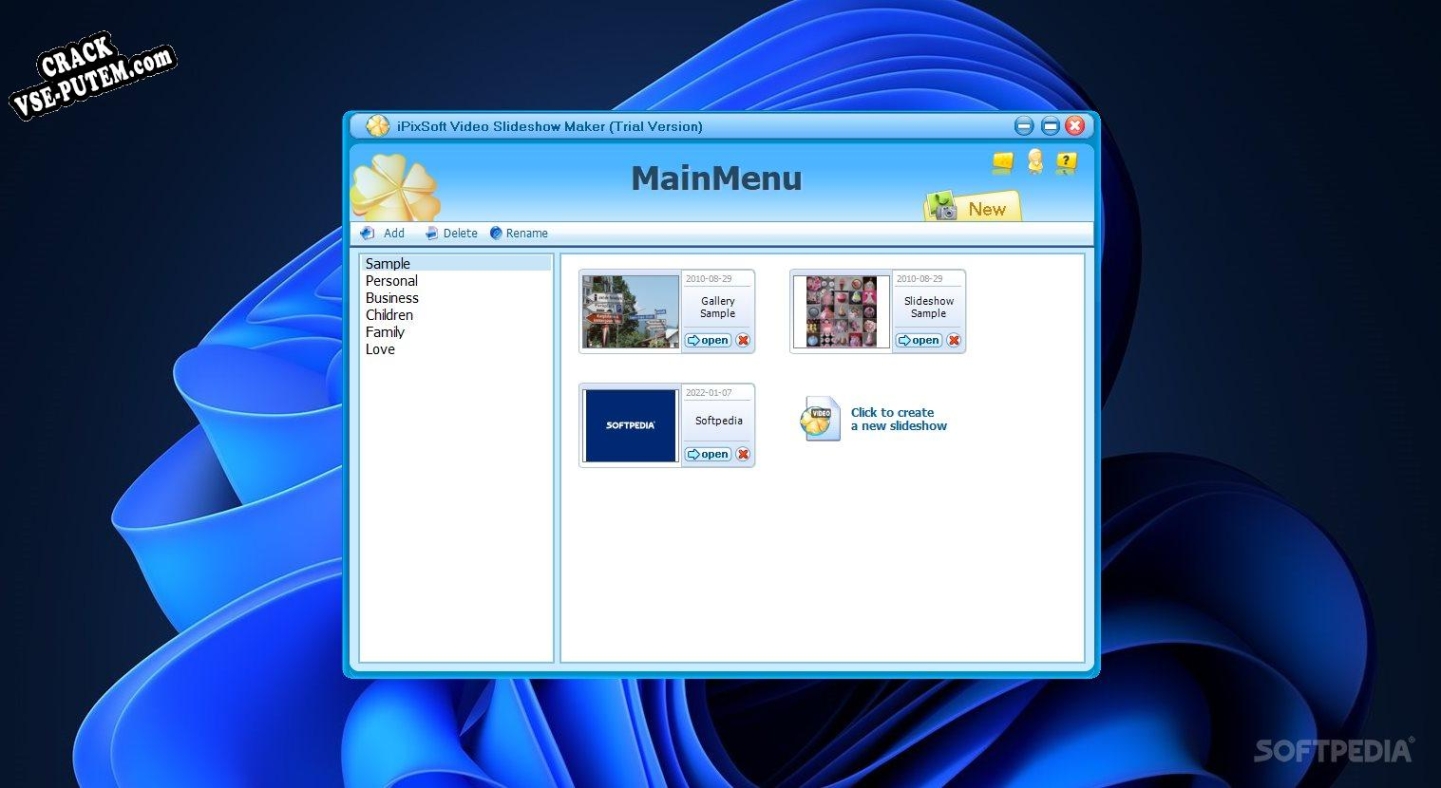Pick the Love category from list
Viewport: 1441px width, 788px height.
pos(380,349)
